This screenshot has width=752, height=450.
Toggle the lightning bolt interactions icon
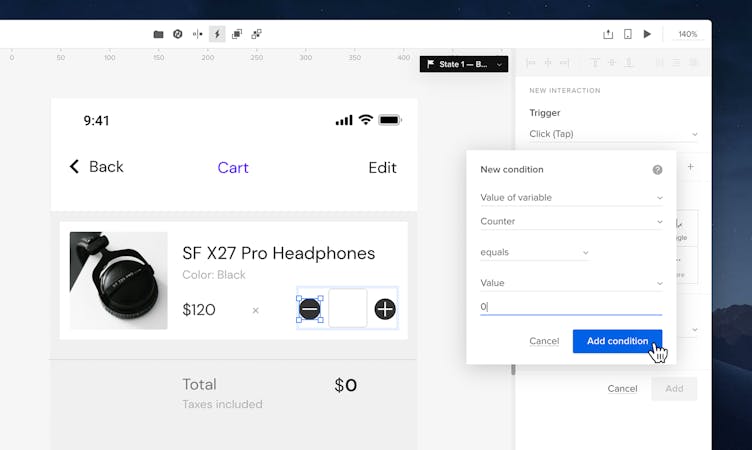coord(217,34)
